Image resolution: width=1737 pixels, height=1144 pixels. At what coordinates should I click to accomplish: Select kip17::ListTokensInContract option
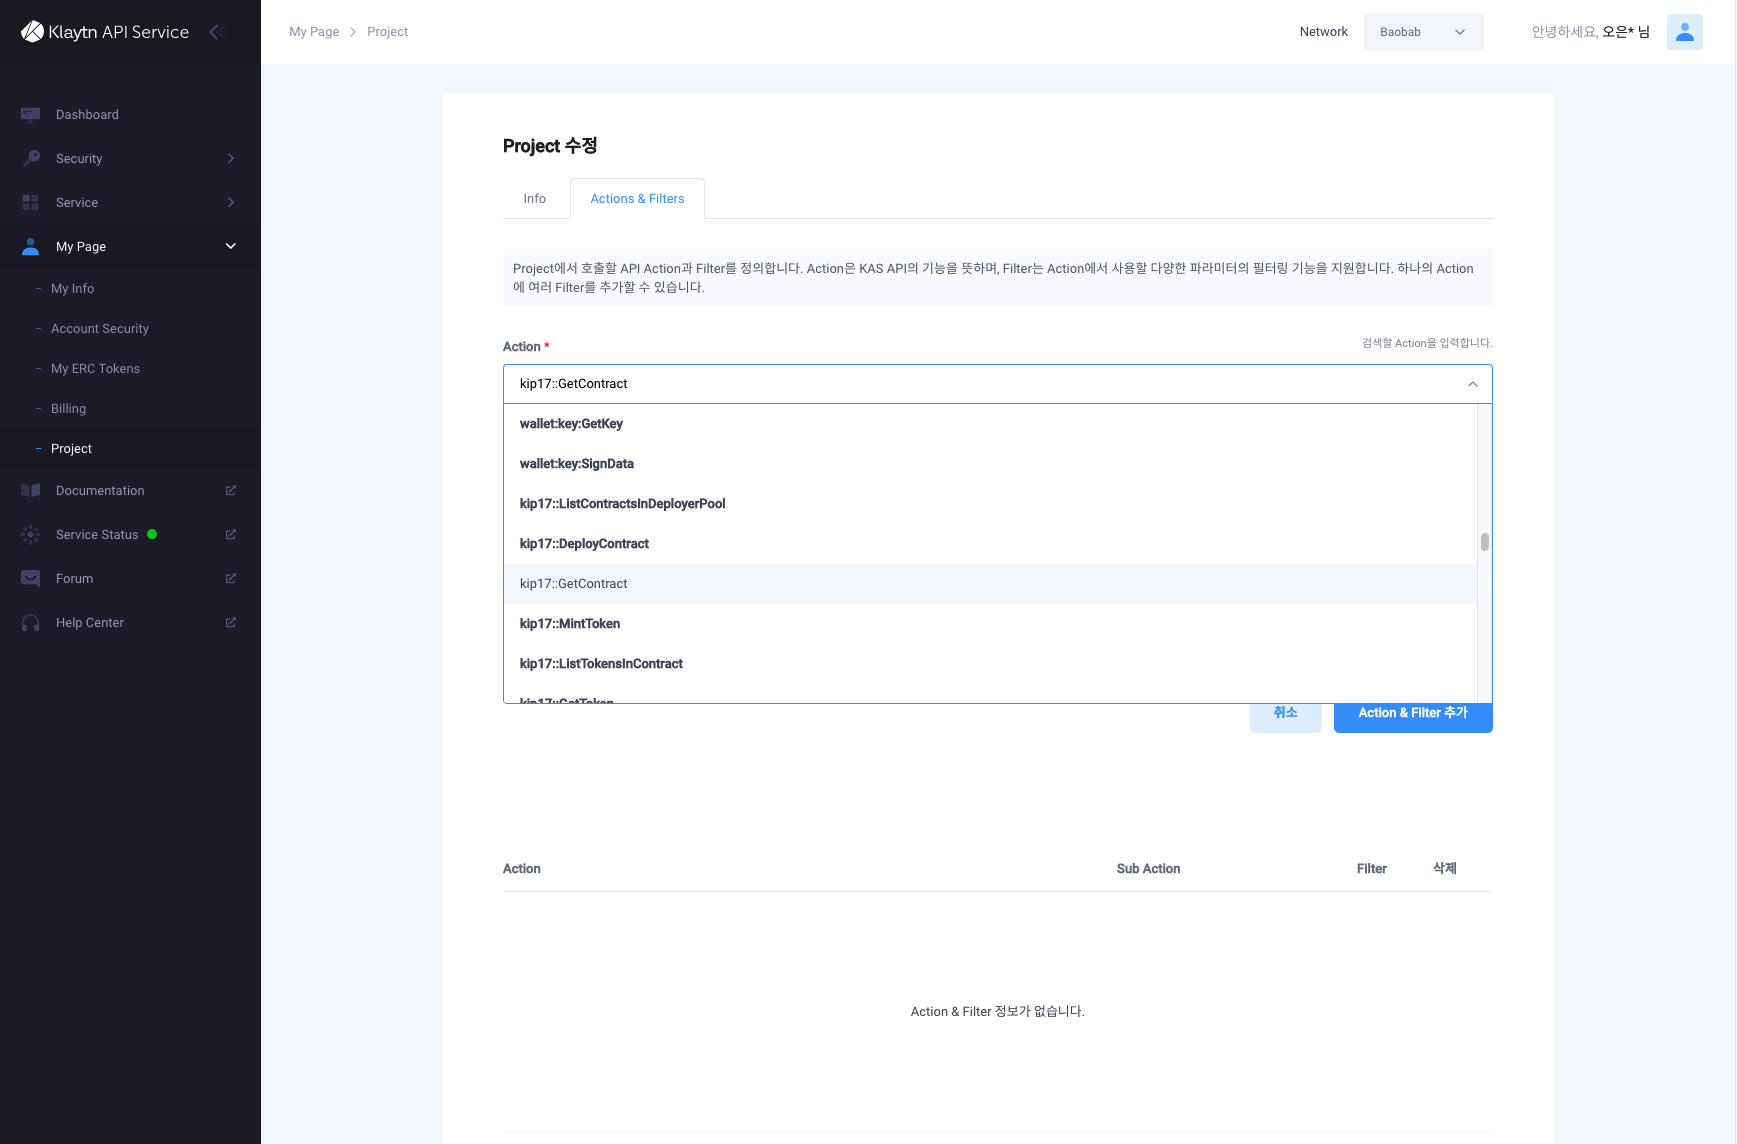point(990,664)
